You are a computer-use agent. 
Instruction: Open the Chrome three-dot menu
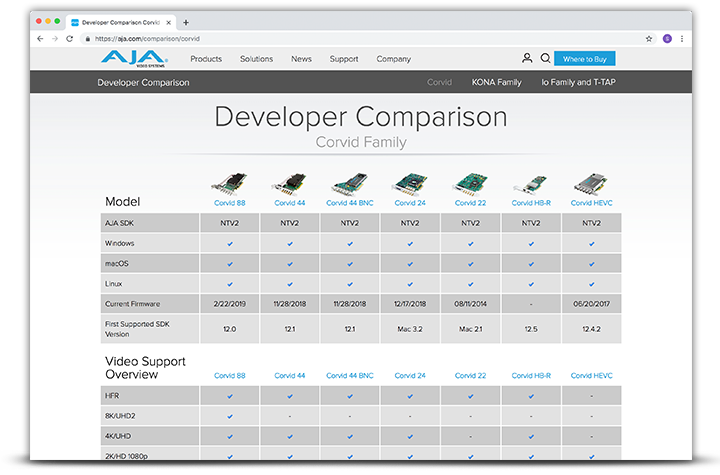(683, 38)
